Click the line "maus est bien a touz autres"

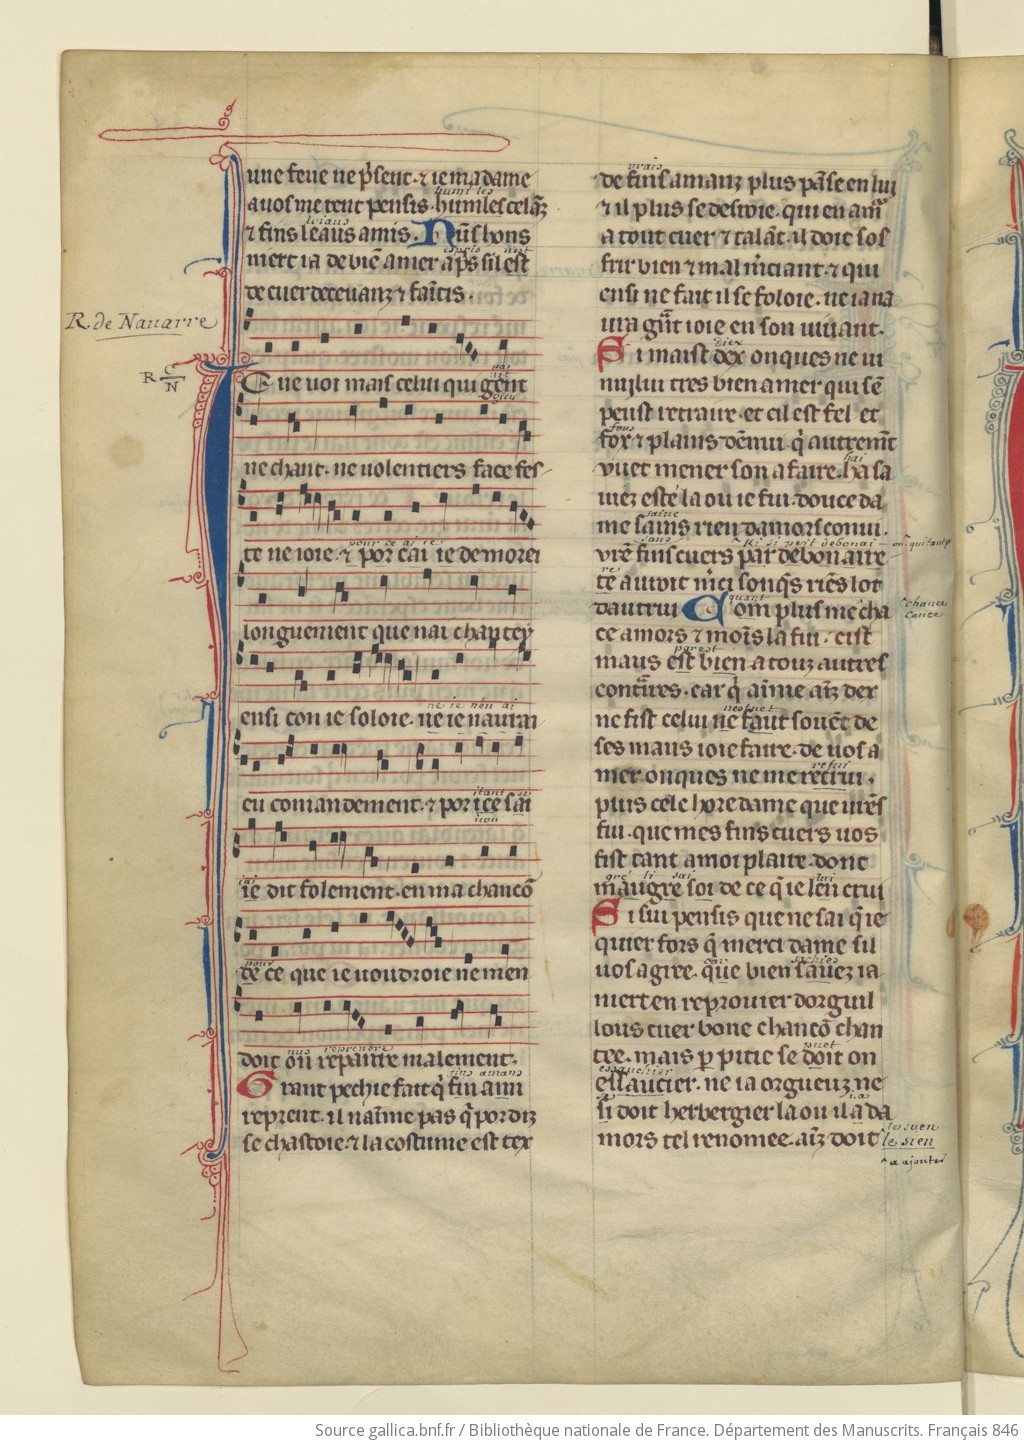(741, 662)
